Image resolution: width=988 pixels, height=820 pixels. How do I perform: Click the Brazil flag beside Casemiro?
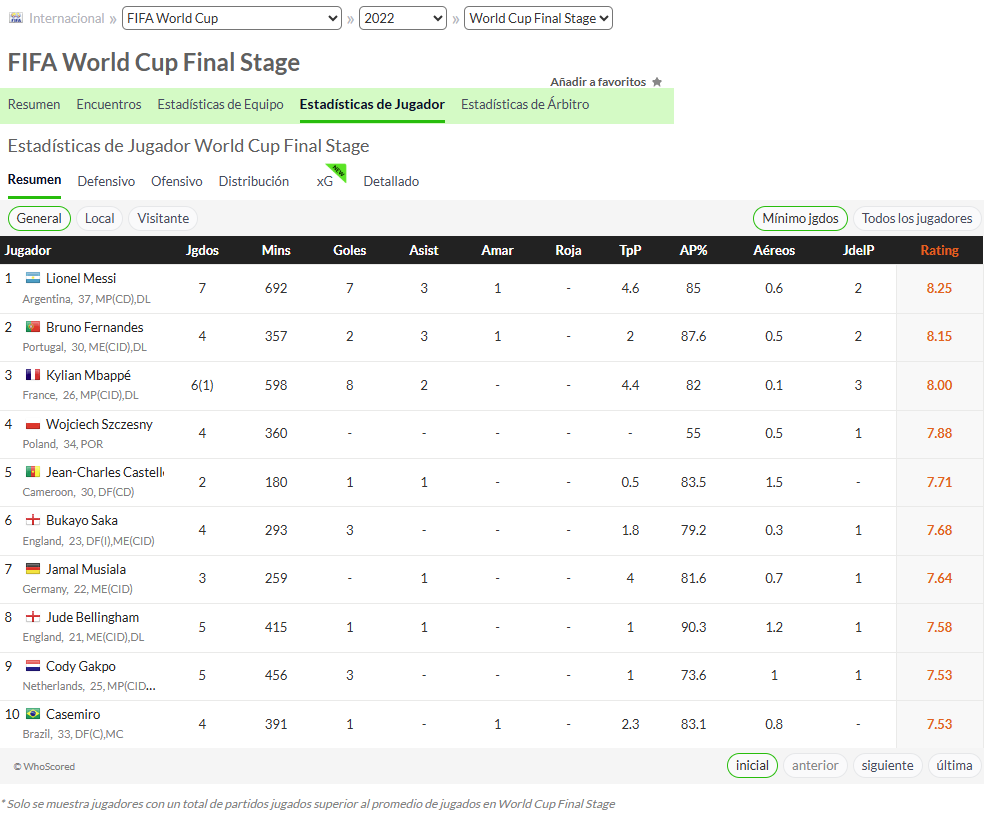click(33, 714)
